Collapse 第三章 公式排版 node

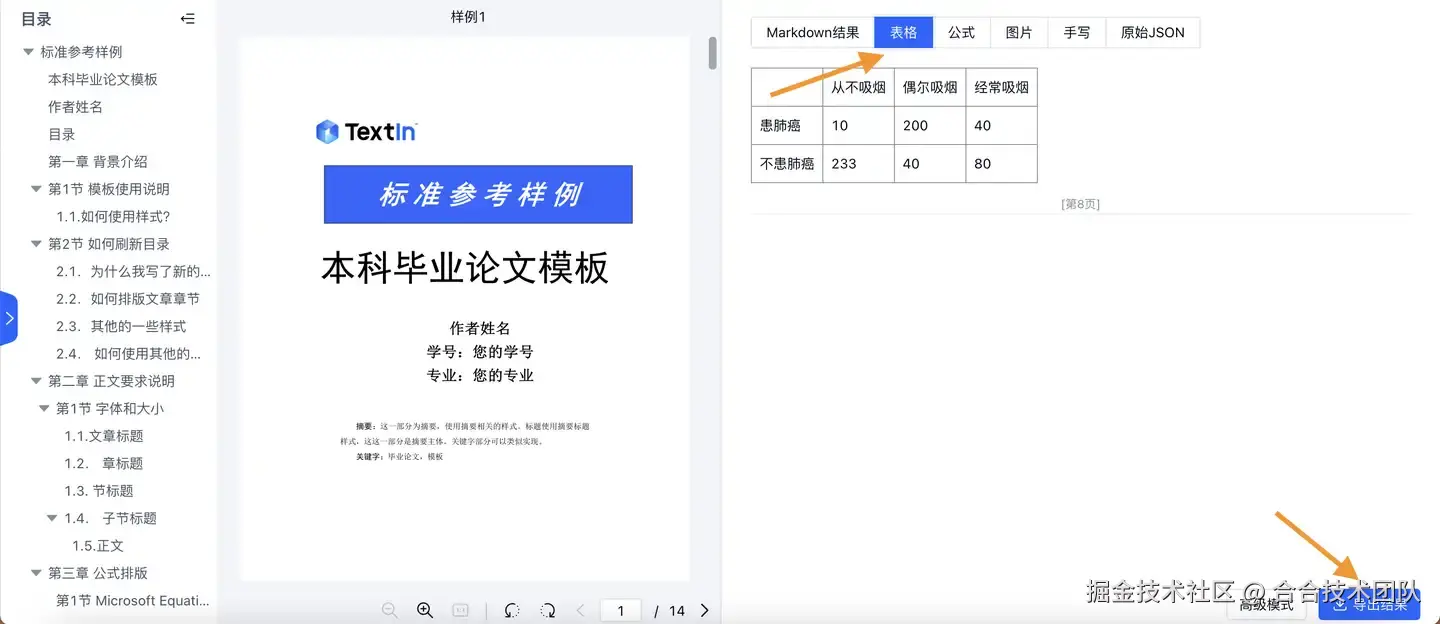point(37,573)
